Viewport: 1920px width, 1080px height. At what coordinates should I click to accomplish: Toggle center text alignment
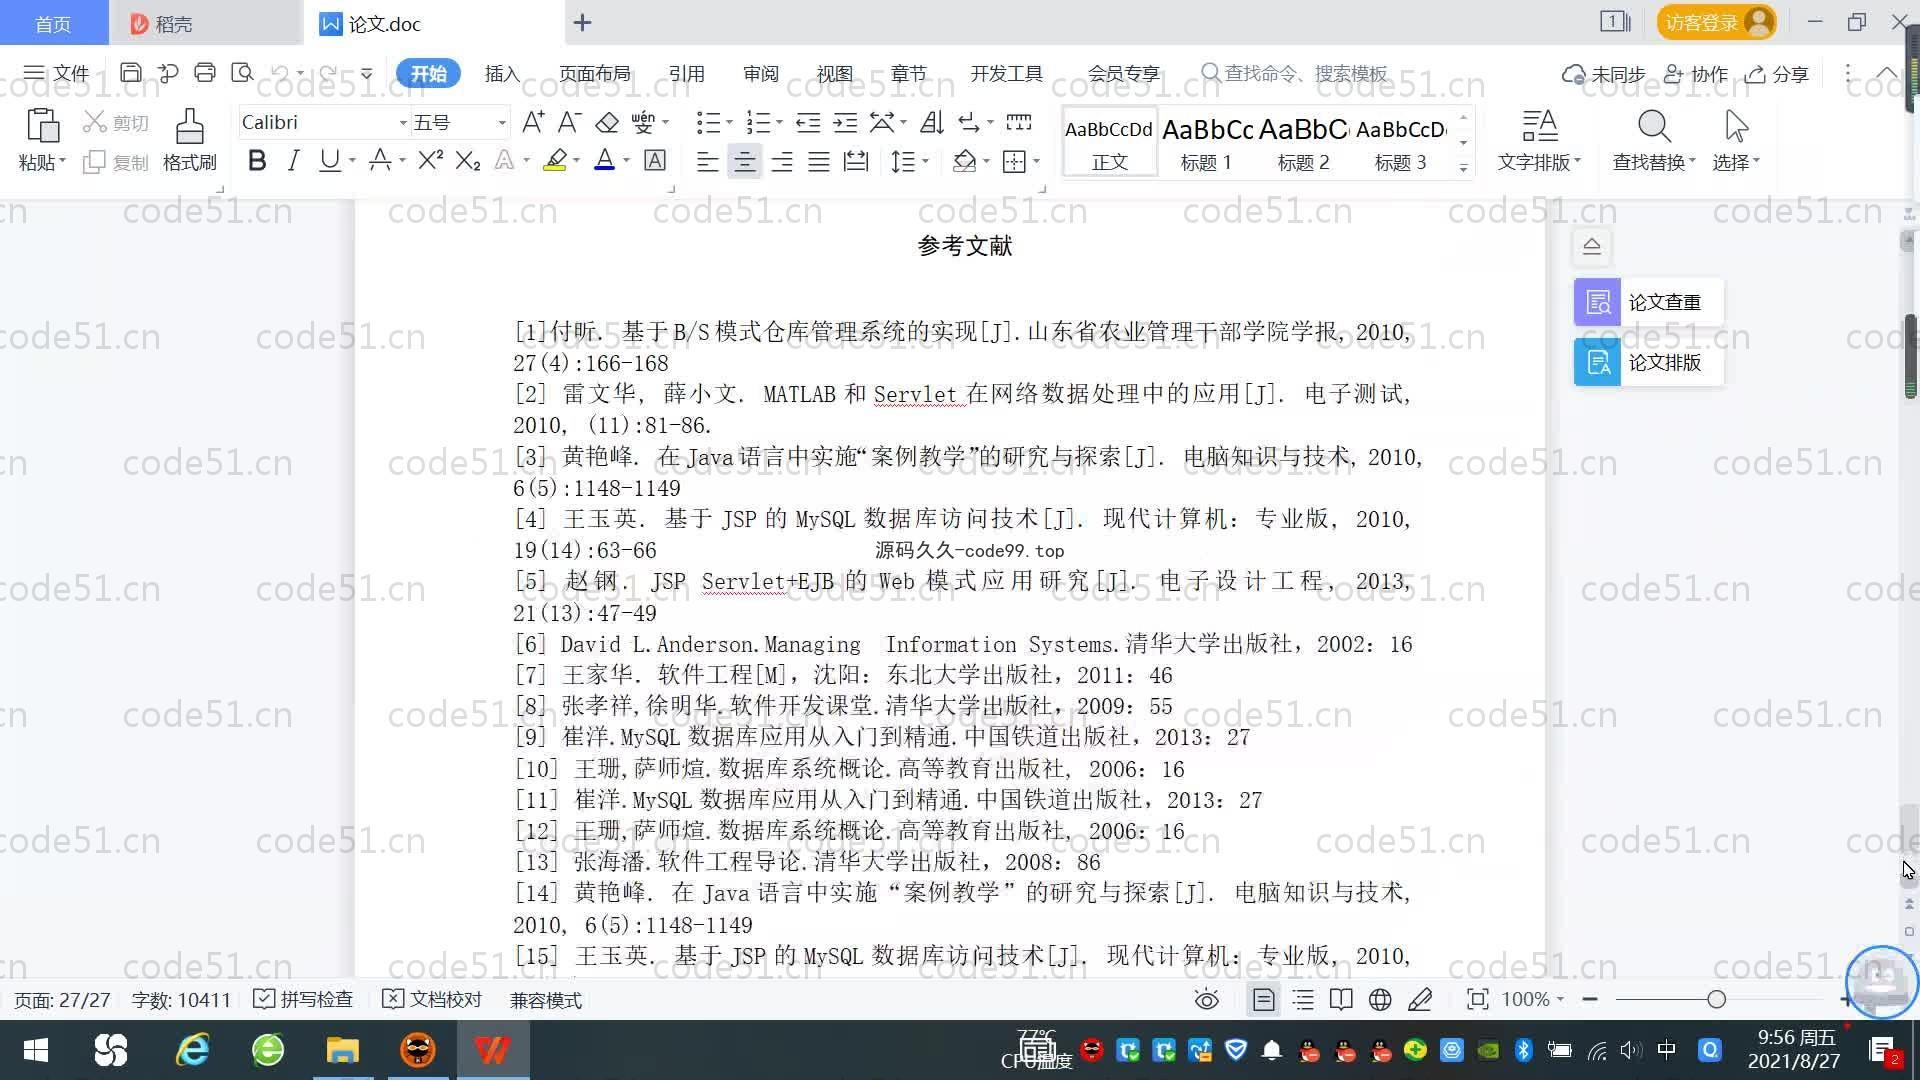(x=744, y=161)
